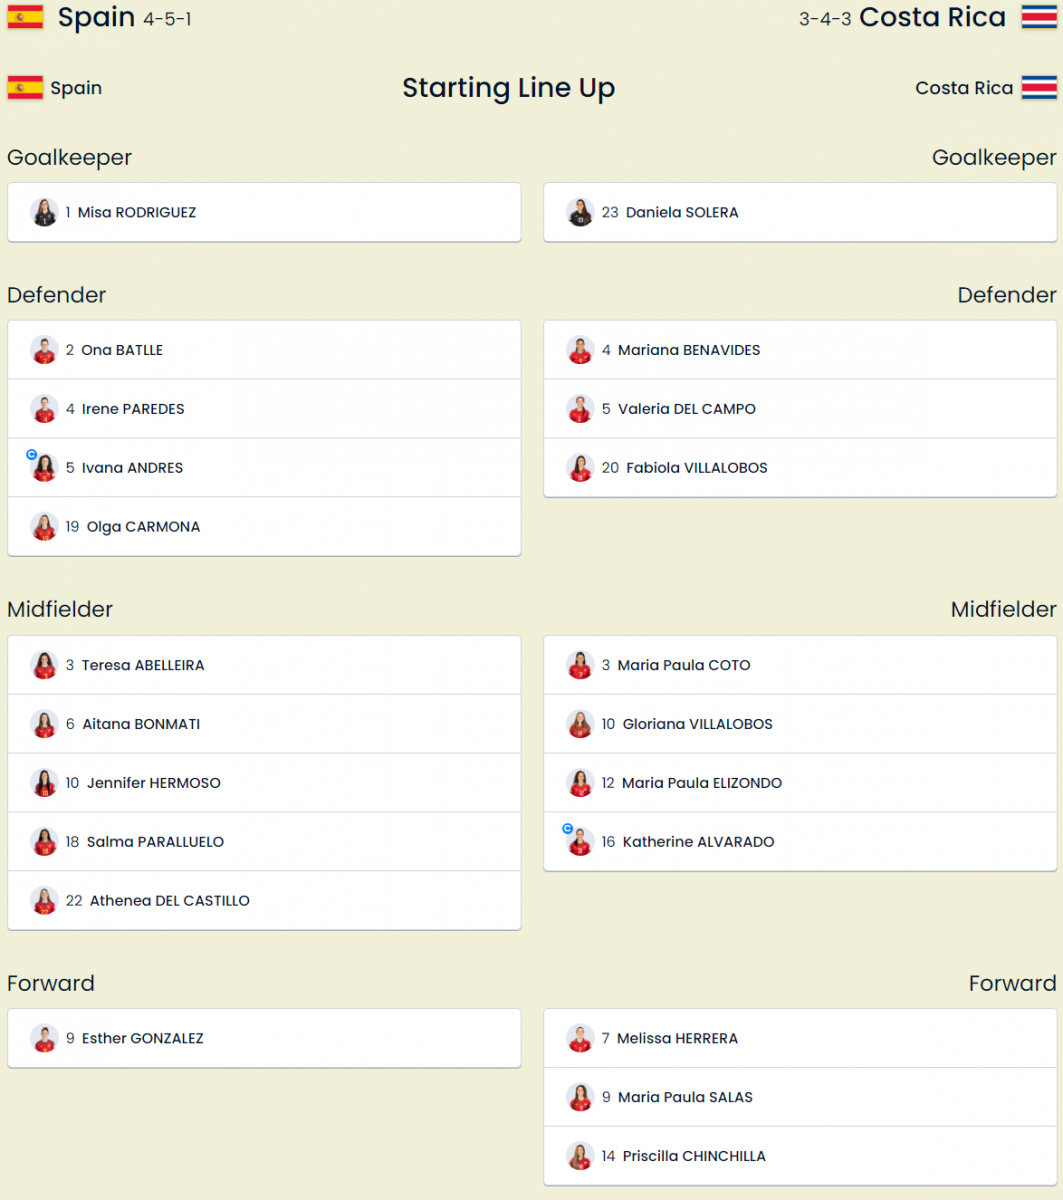Click the captain badge on Katherine Alvarado
Screen dimensions: 1063x1200
click(x=568, y=829)
